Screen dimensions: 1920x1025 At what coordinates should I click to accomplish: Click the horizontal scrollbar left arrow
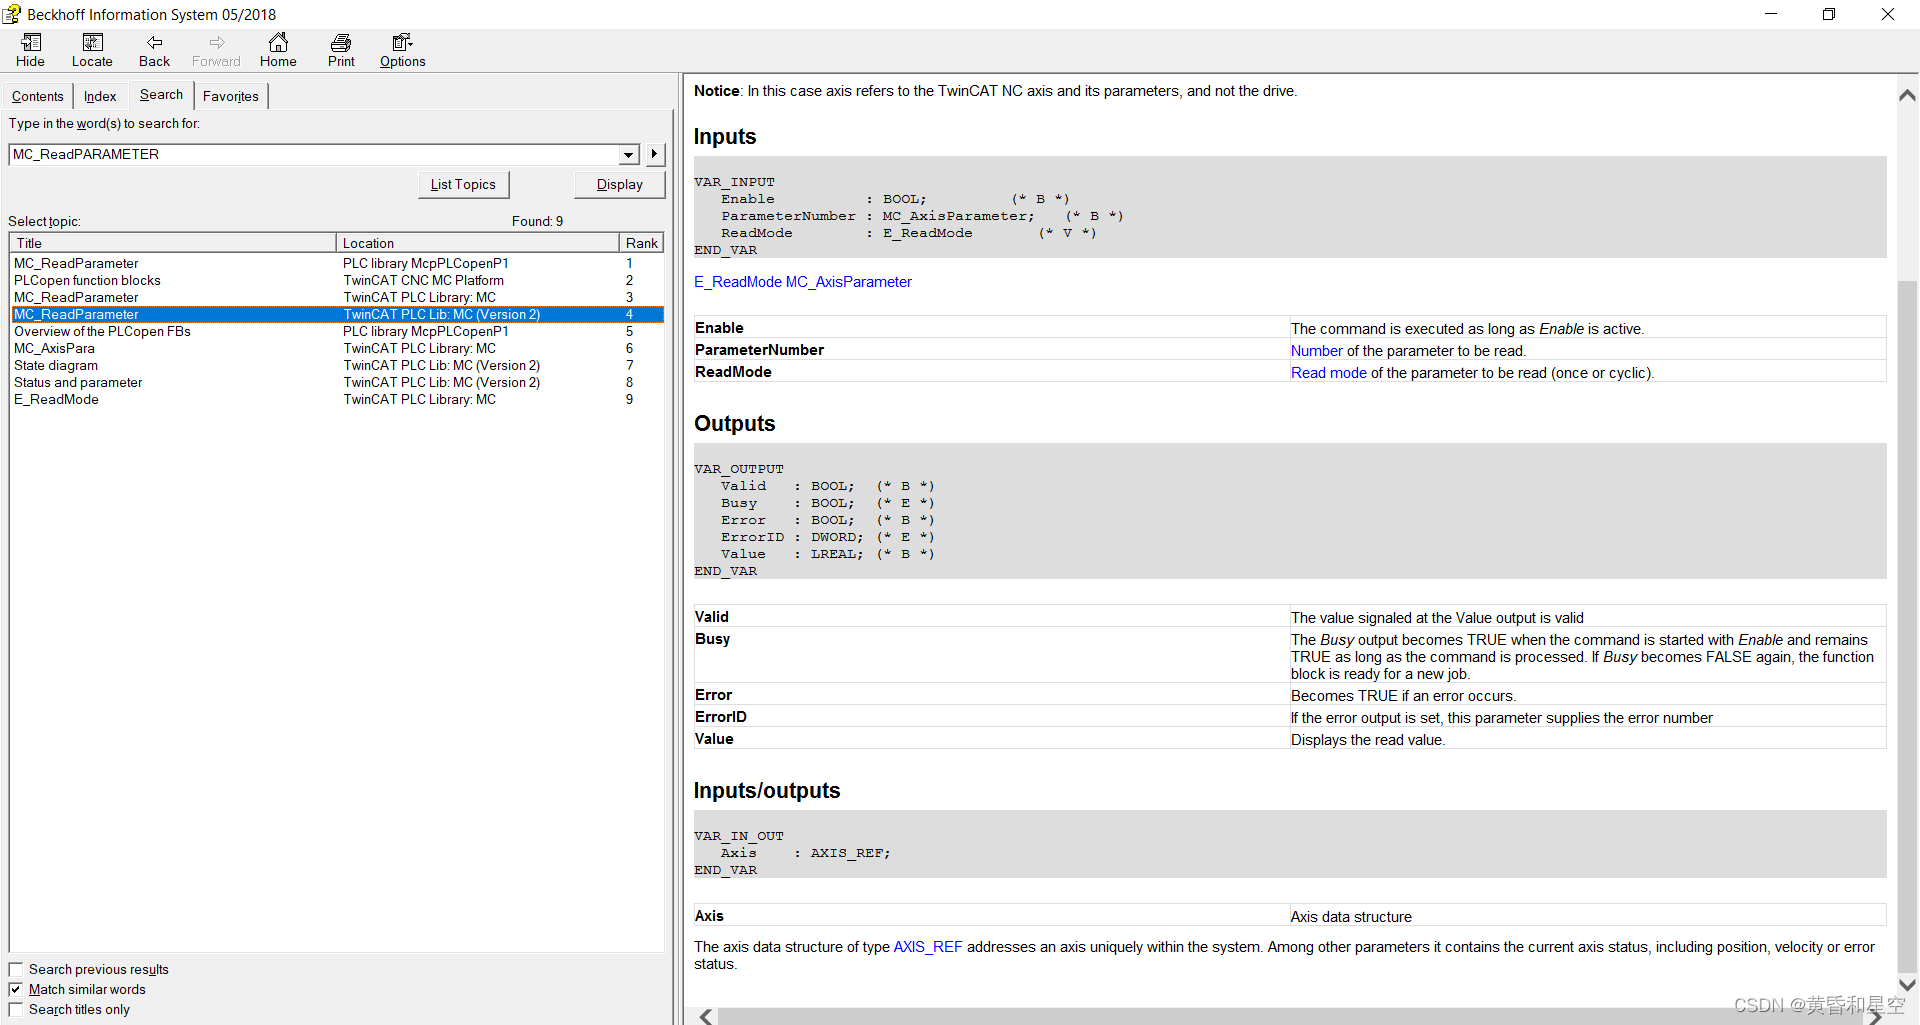click(706, 1016)
